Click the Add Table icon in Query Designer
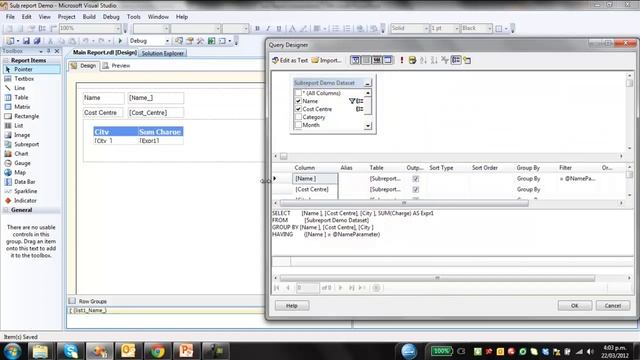Viewport: 640px width, 360px height. [467, 60]
